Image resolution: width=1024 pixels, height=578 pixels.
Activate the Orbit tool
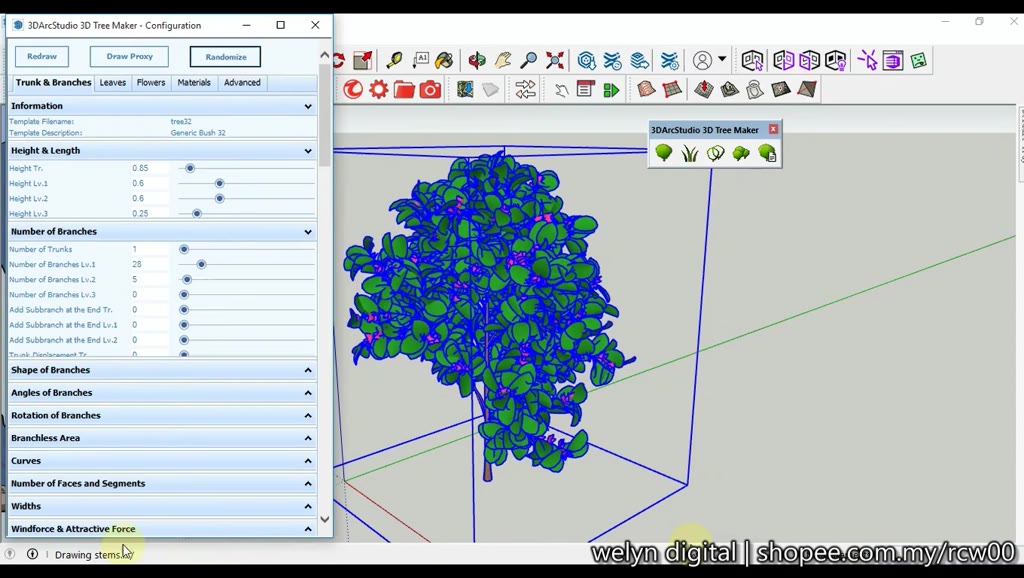pyautogui.click(x=477, y=60)
